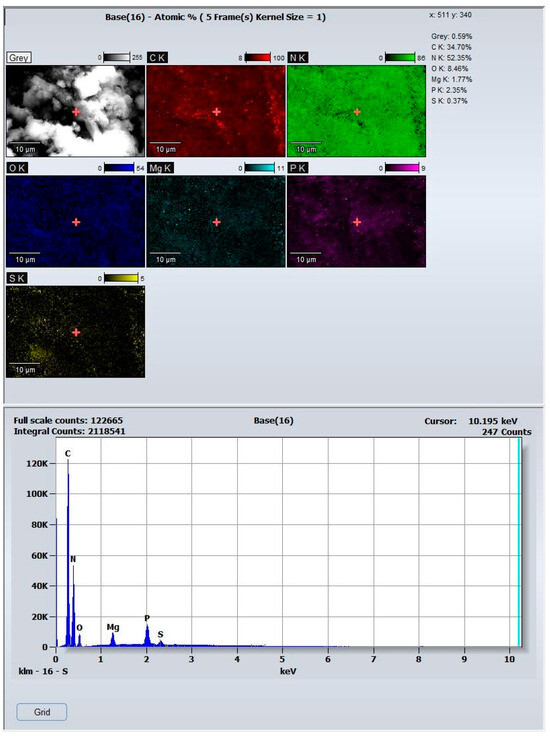Select the O K blue oxygen map
The image size is (550, 738).
point(75,221)
